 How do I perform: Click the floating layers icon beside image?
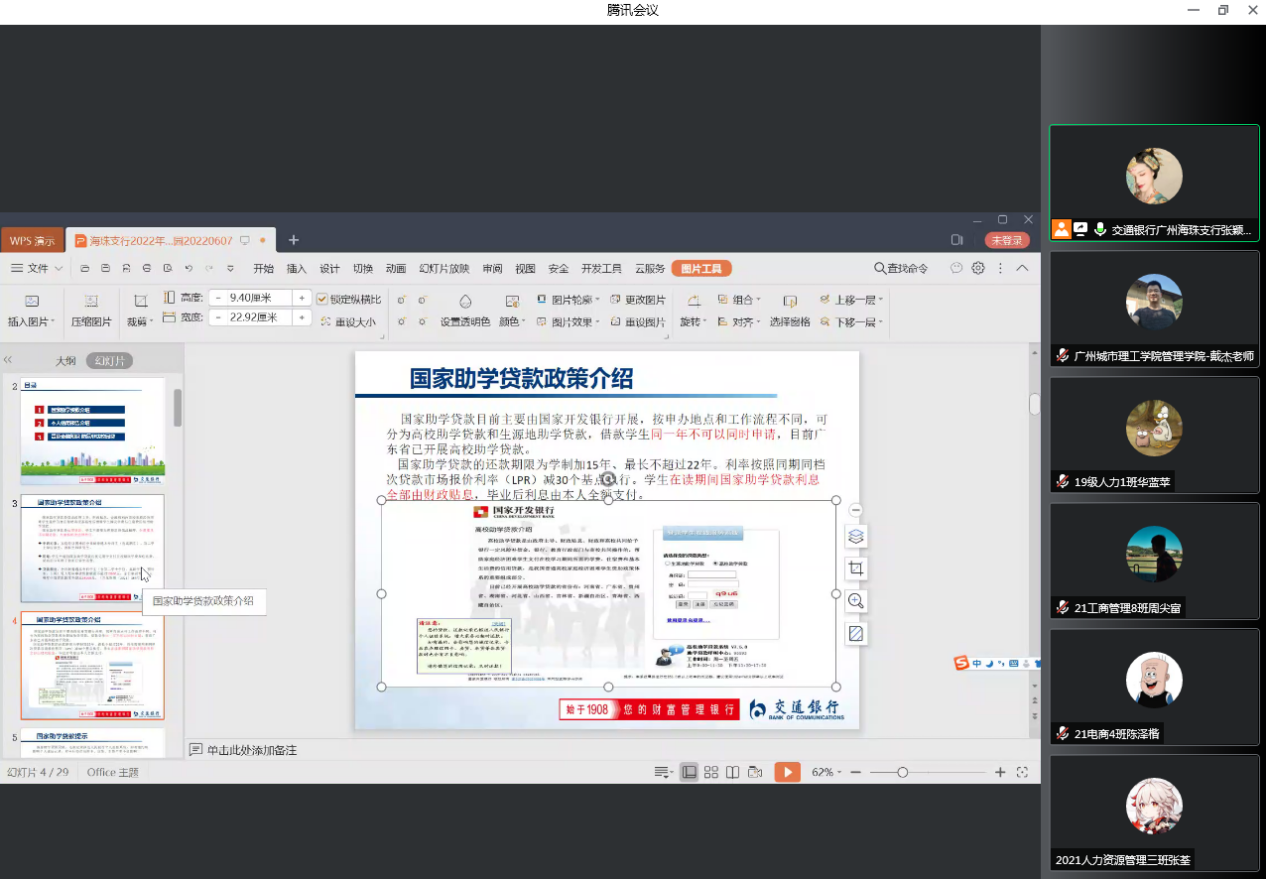coord(855,536)
